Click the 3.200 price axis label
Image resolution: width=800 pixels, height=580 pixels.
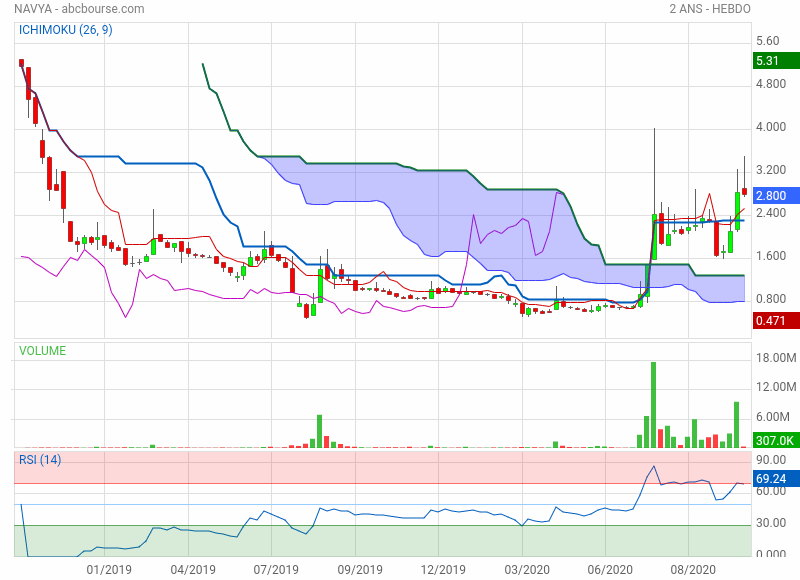tap(771, 169)
